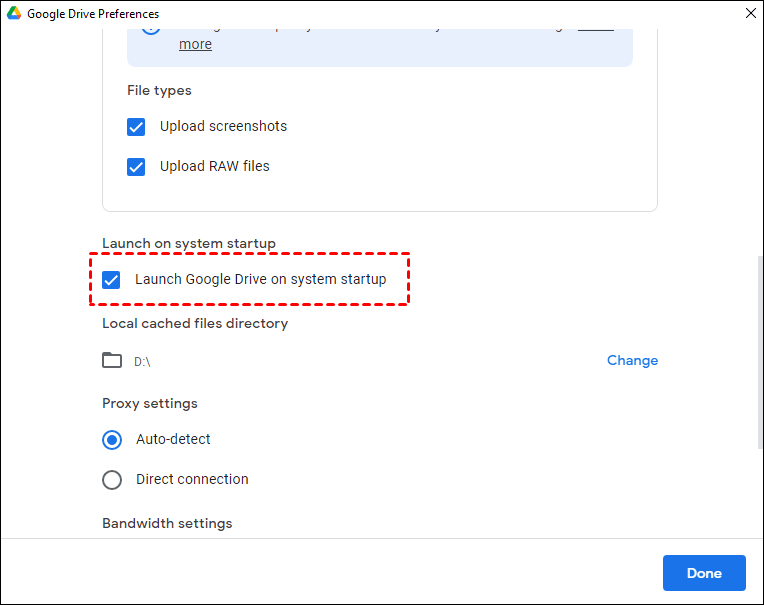Choose Direct connection proxy setting
Screen dimensions: 764x605
click(112, 480)
